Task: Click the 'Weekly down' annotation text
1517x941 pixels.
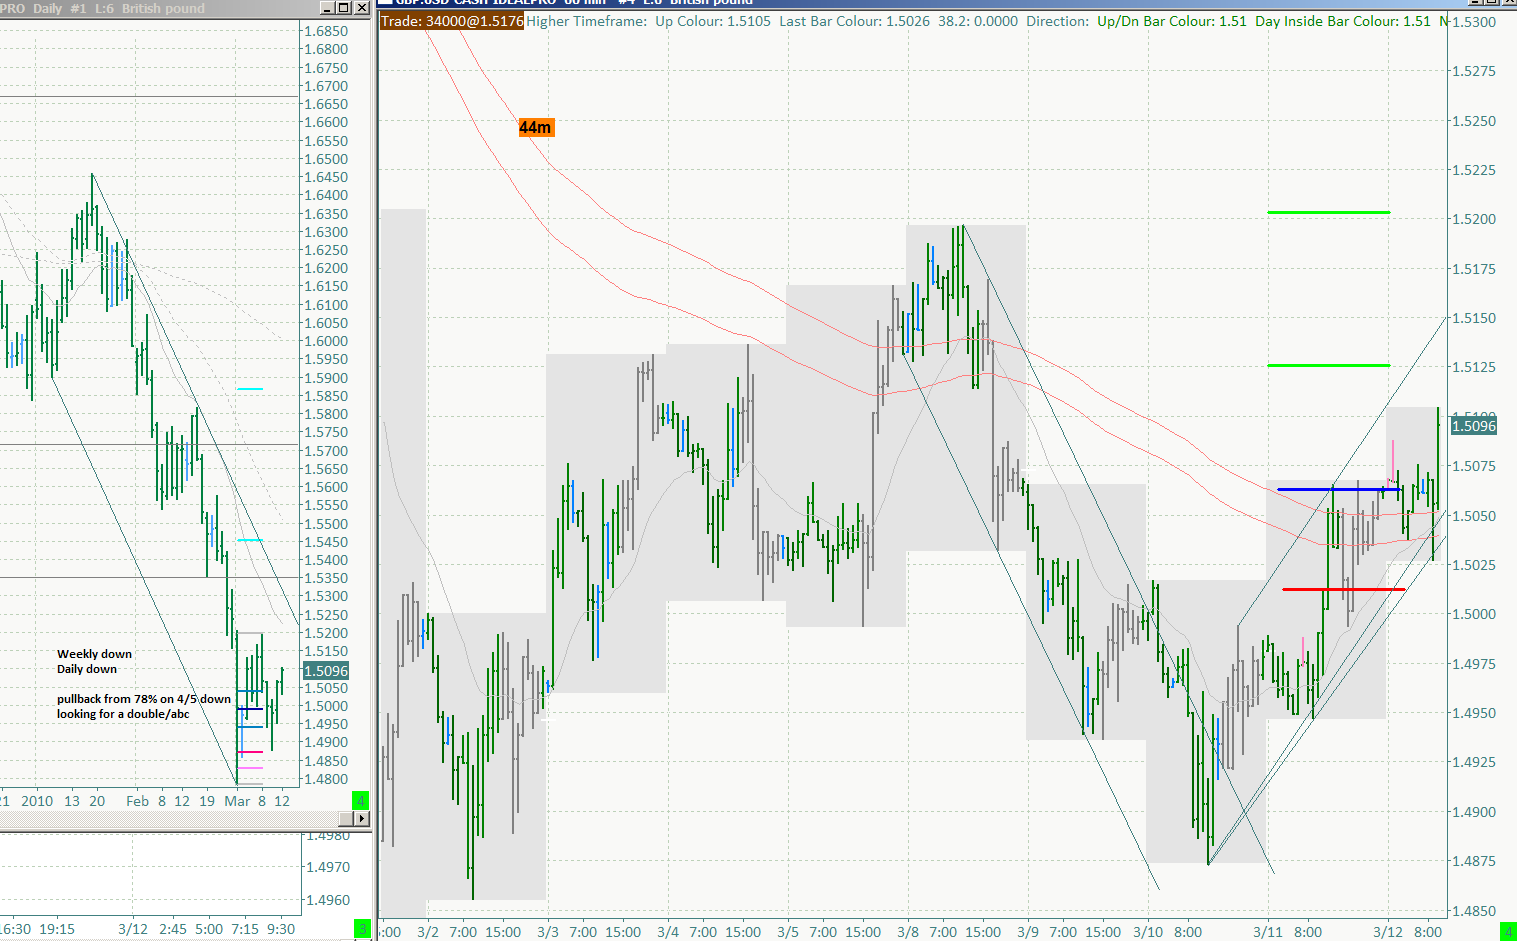Action: click(94, 654)
